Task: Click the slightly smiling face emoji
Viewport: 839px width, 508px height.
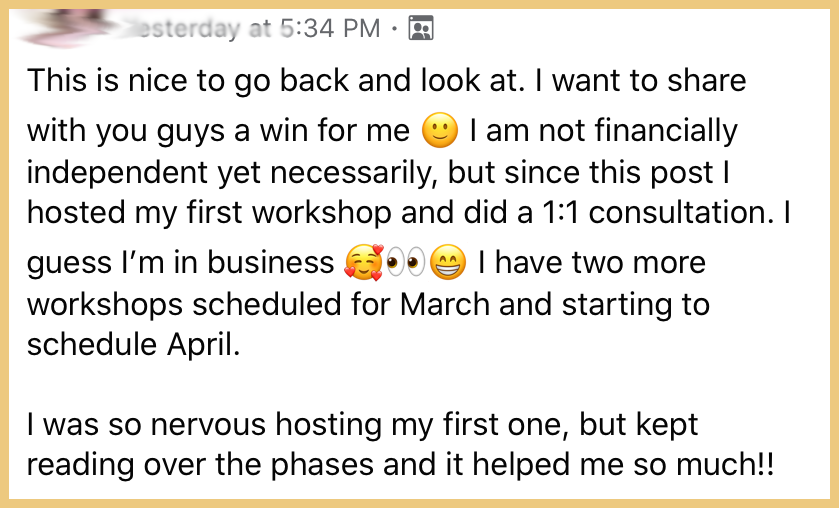Action: (x=440, y=130)
